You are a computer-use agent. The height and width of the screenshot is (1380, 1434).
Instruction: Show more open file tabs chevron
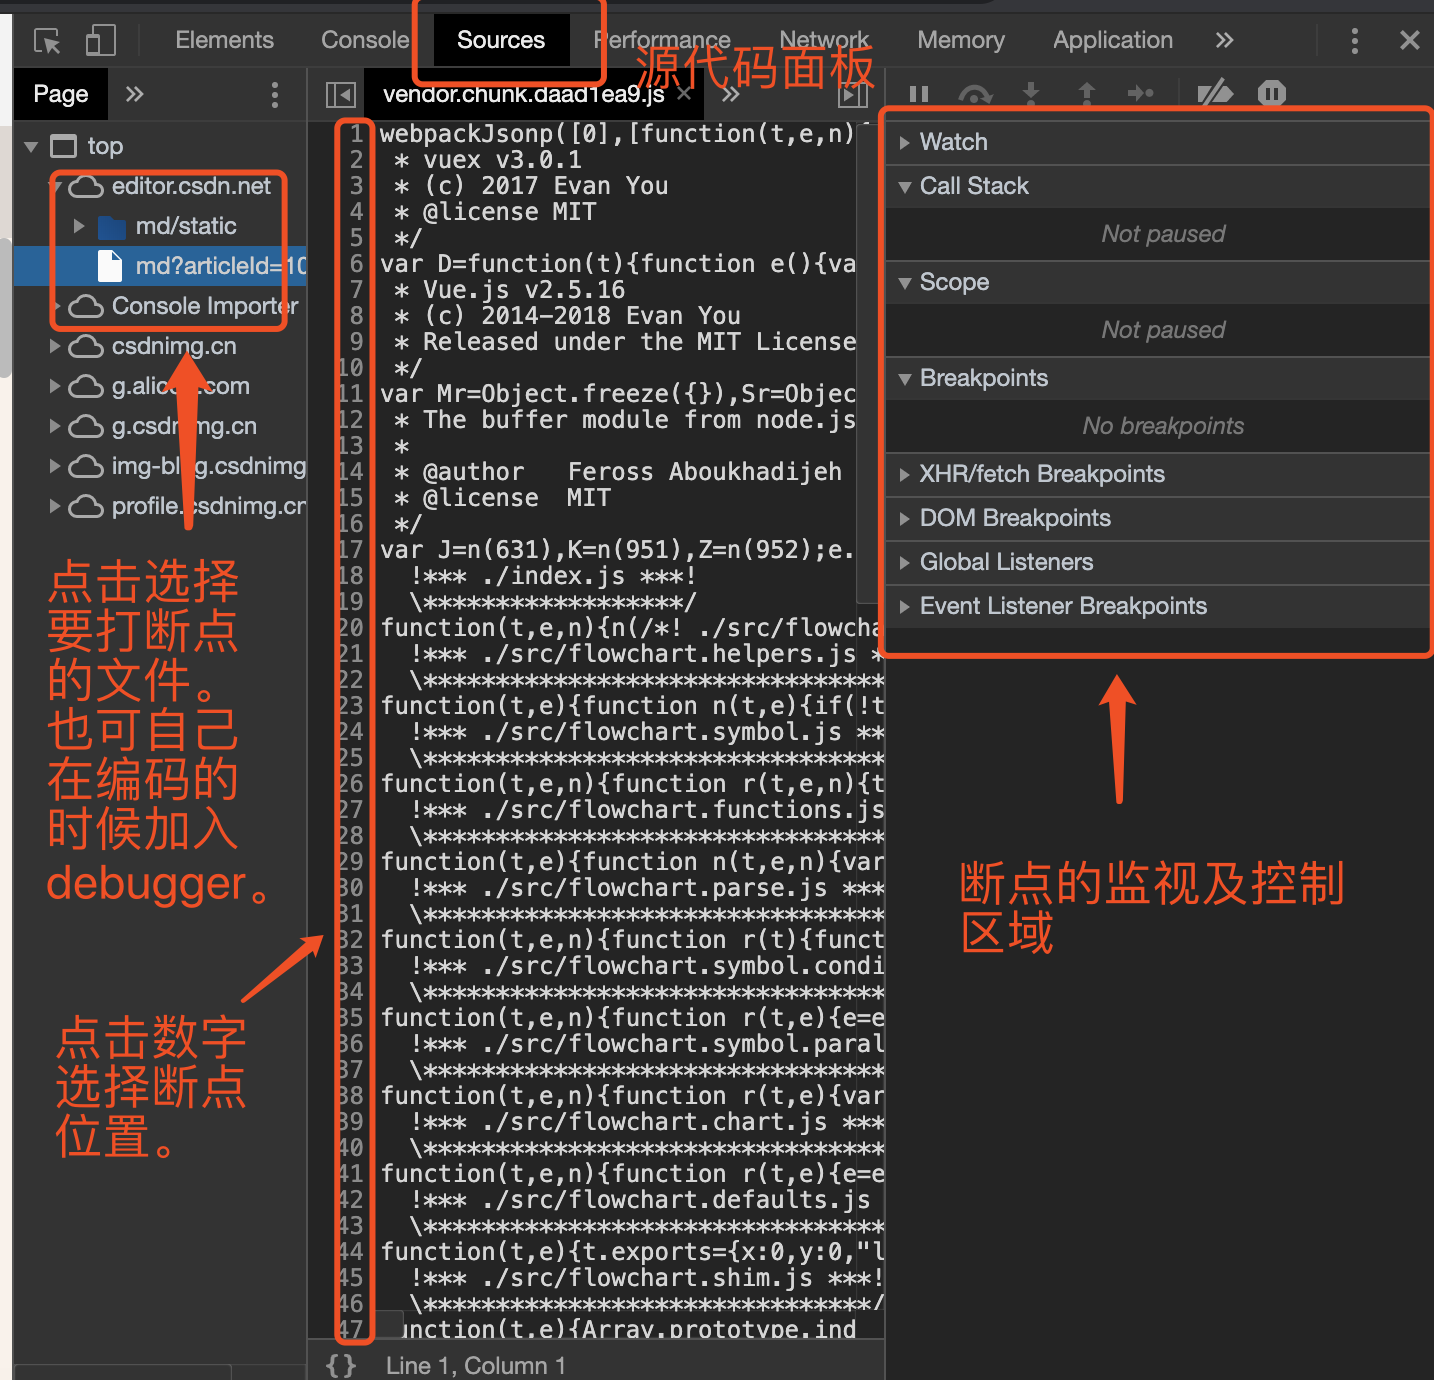pyautogui.click(x=730, y=94)
